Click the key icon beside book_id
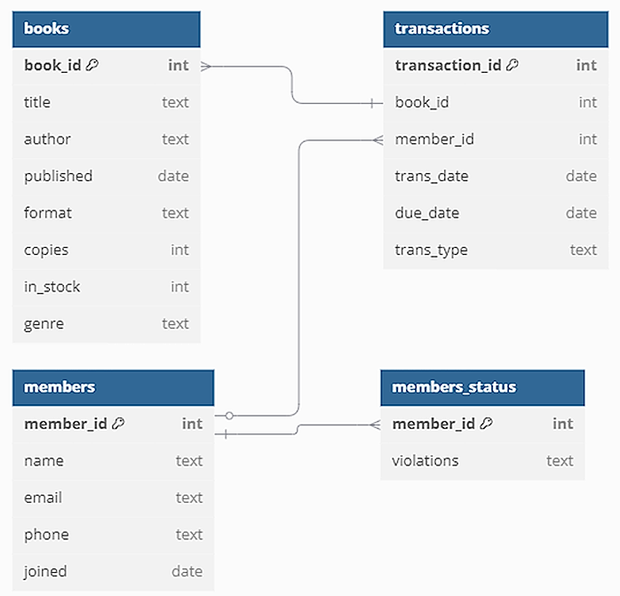Screen dimensions: 620x596 (92, 65)
